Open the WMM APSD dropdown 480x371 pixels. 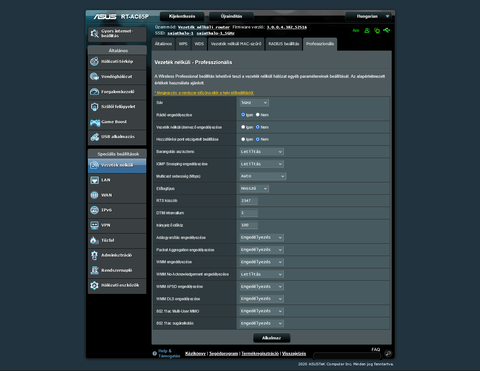262,287
